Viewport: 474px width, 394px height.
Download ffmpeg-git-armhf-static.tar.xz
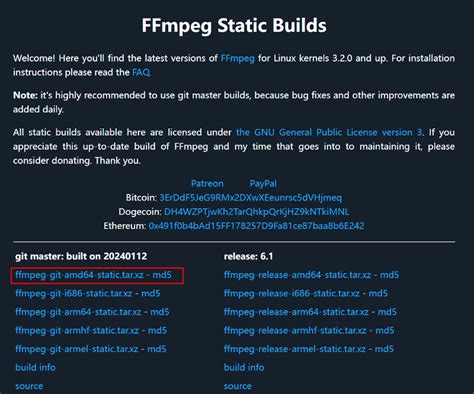[x=77, y=331]
